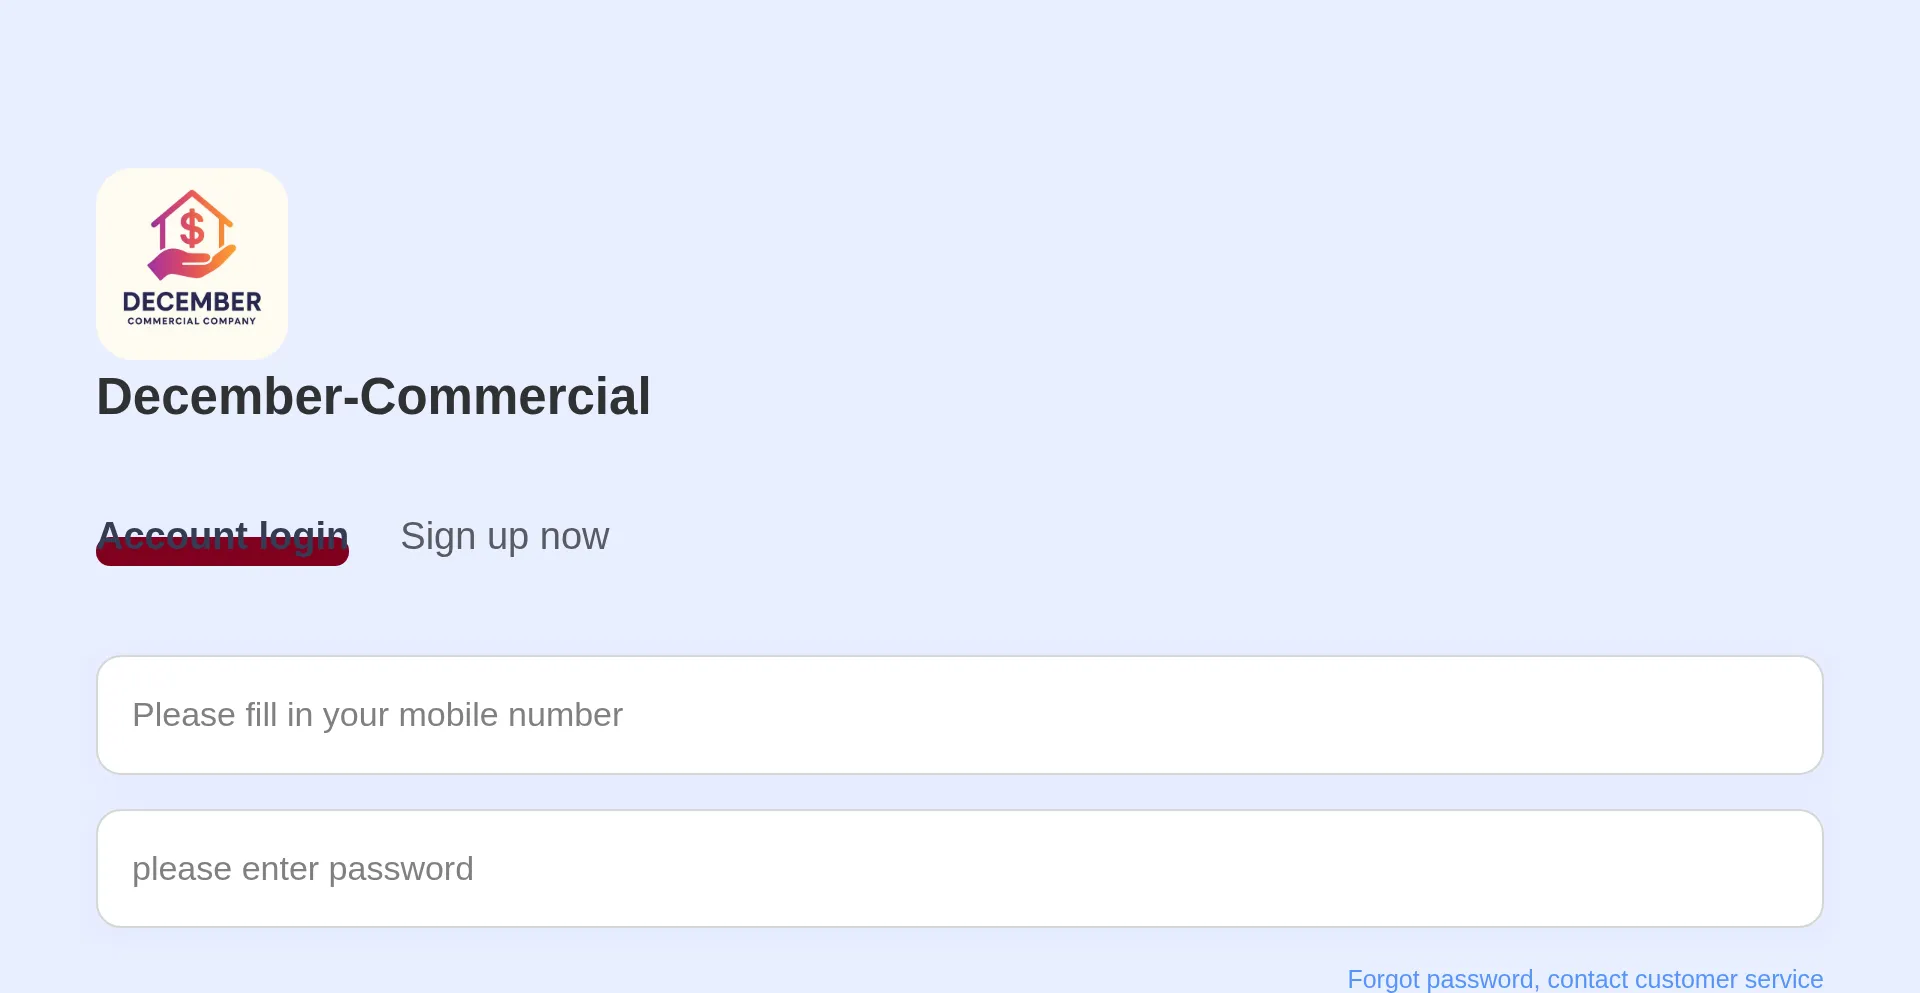Select the dollar sign in the logo
The height and width of the screenshot is (993, 1920).
(x=192, y=229)
